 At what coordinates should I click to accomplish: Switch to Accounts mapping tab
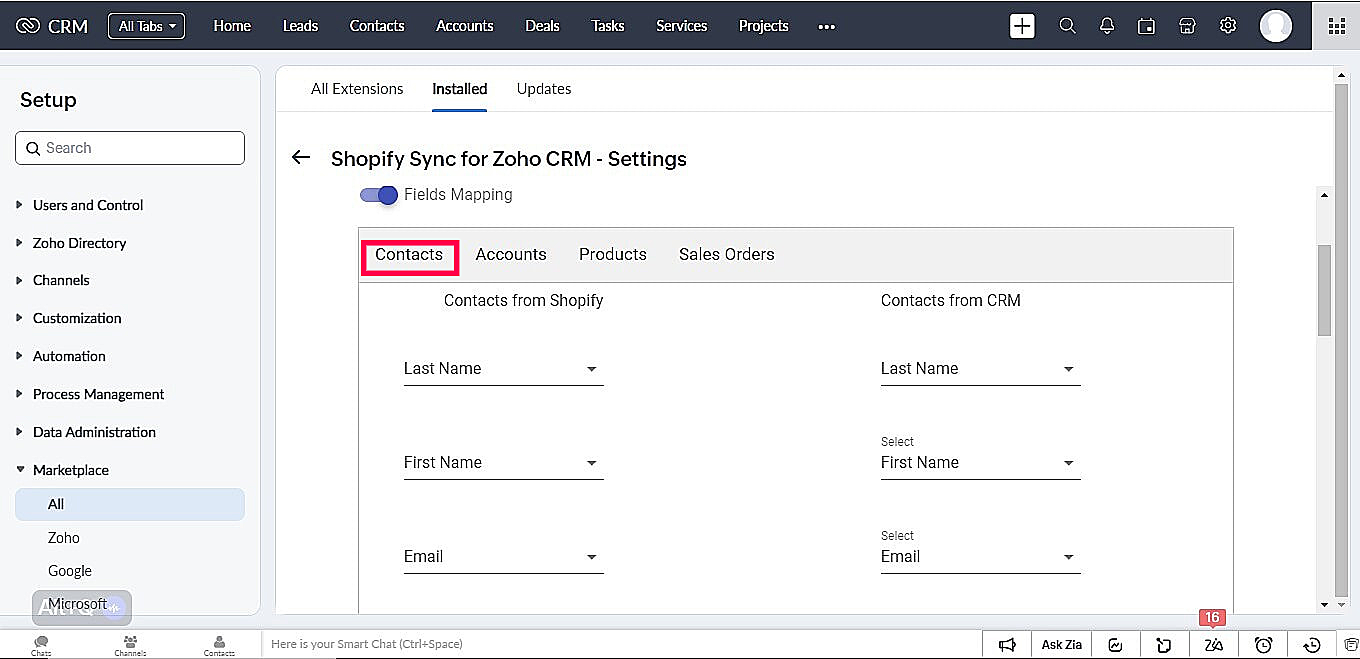[511, 255]
